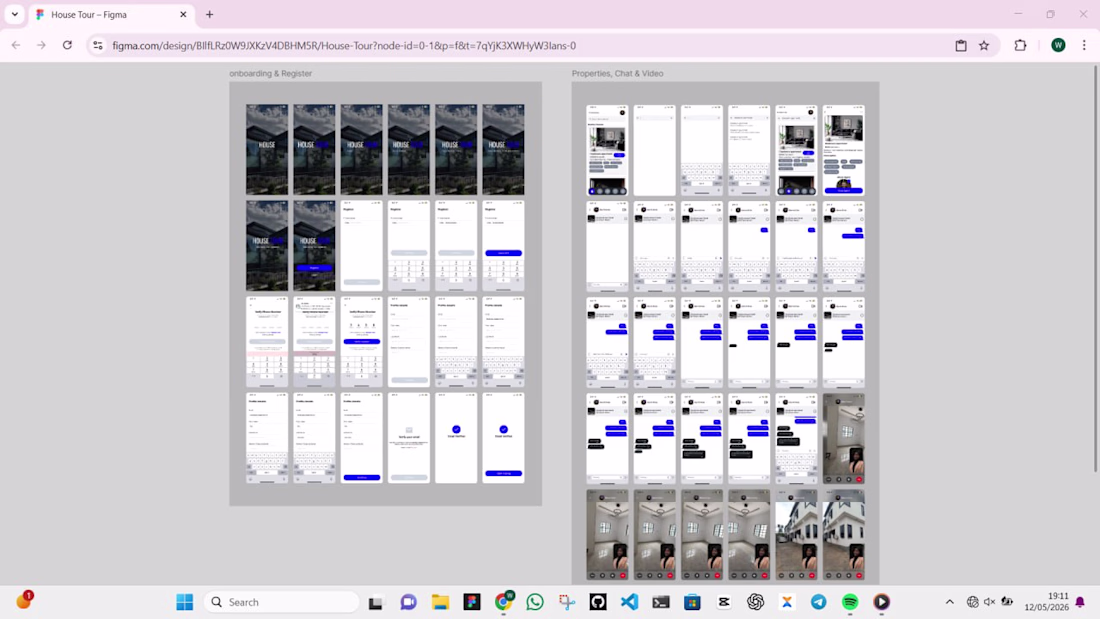Open File Explorer from the taskbar
The width and height of the screenshot is (1100, 619).
click(x=440, y=602)
